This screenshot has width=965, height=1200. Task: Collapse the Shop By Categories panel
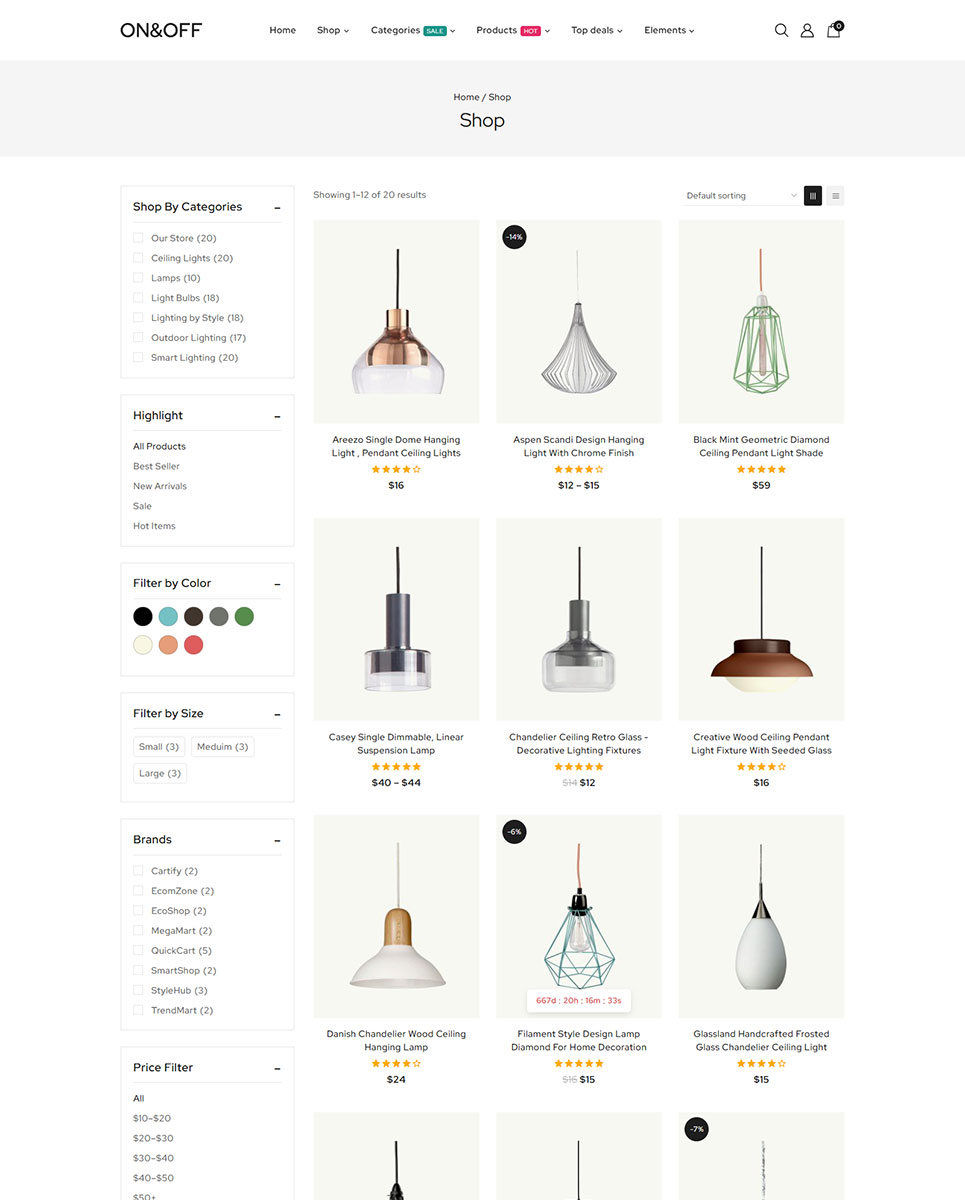pos(277,208)
